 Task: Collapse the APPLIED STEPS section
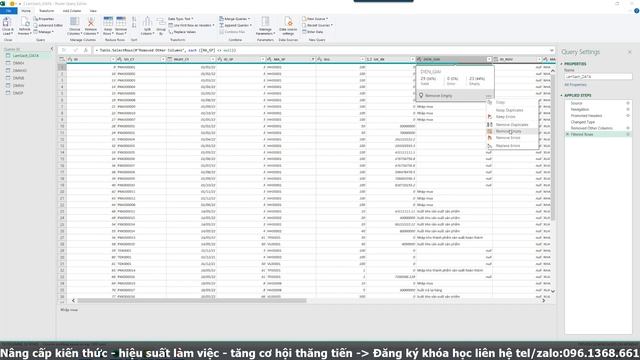pos(561,96)
